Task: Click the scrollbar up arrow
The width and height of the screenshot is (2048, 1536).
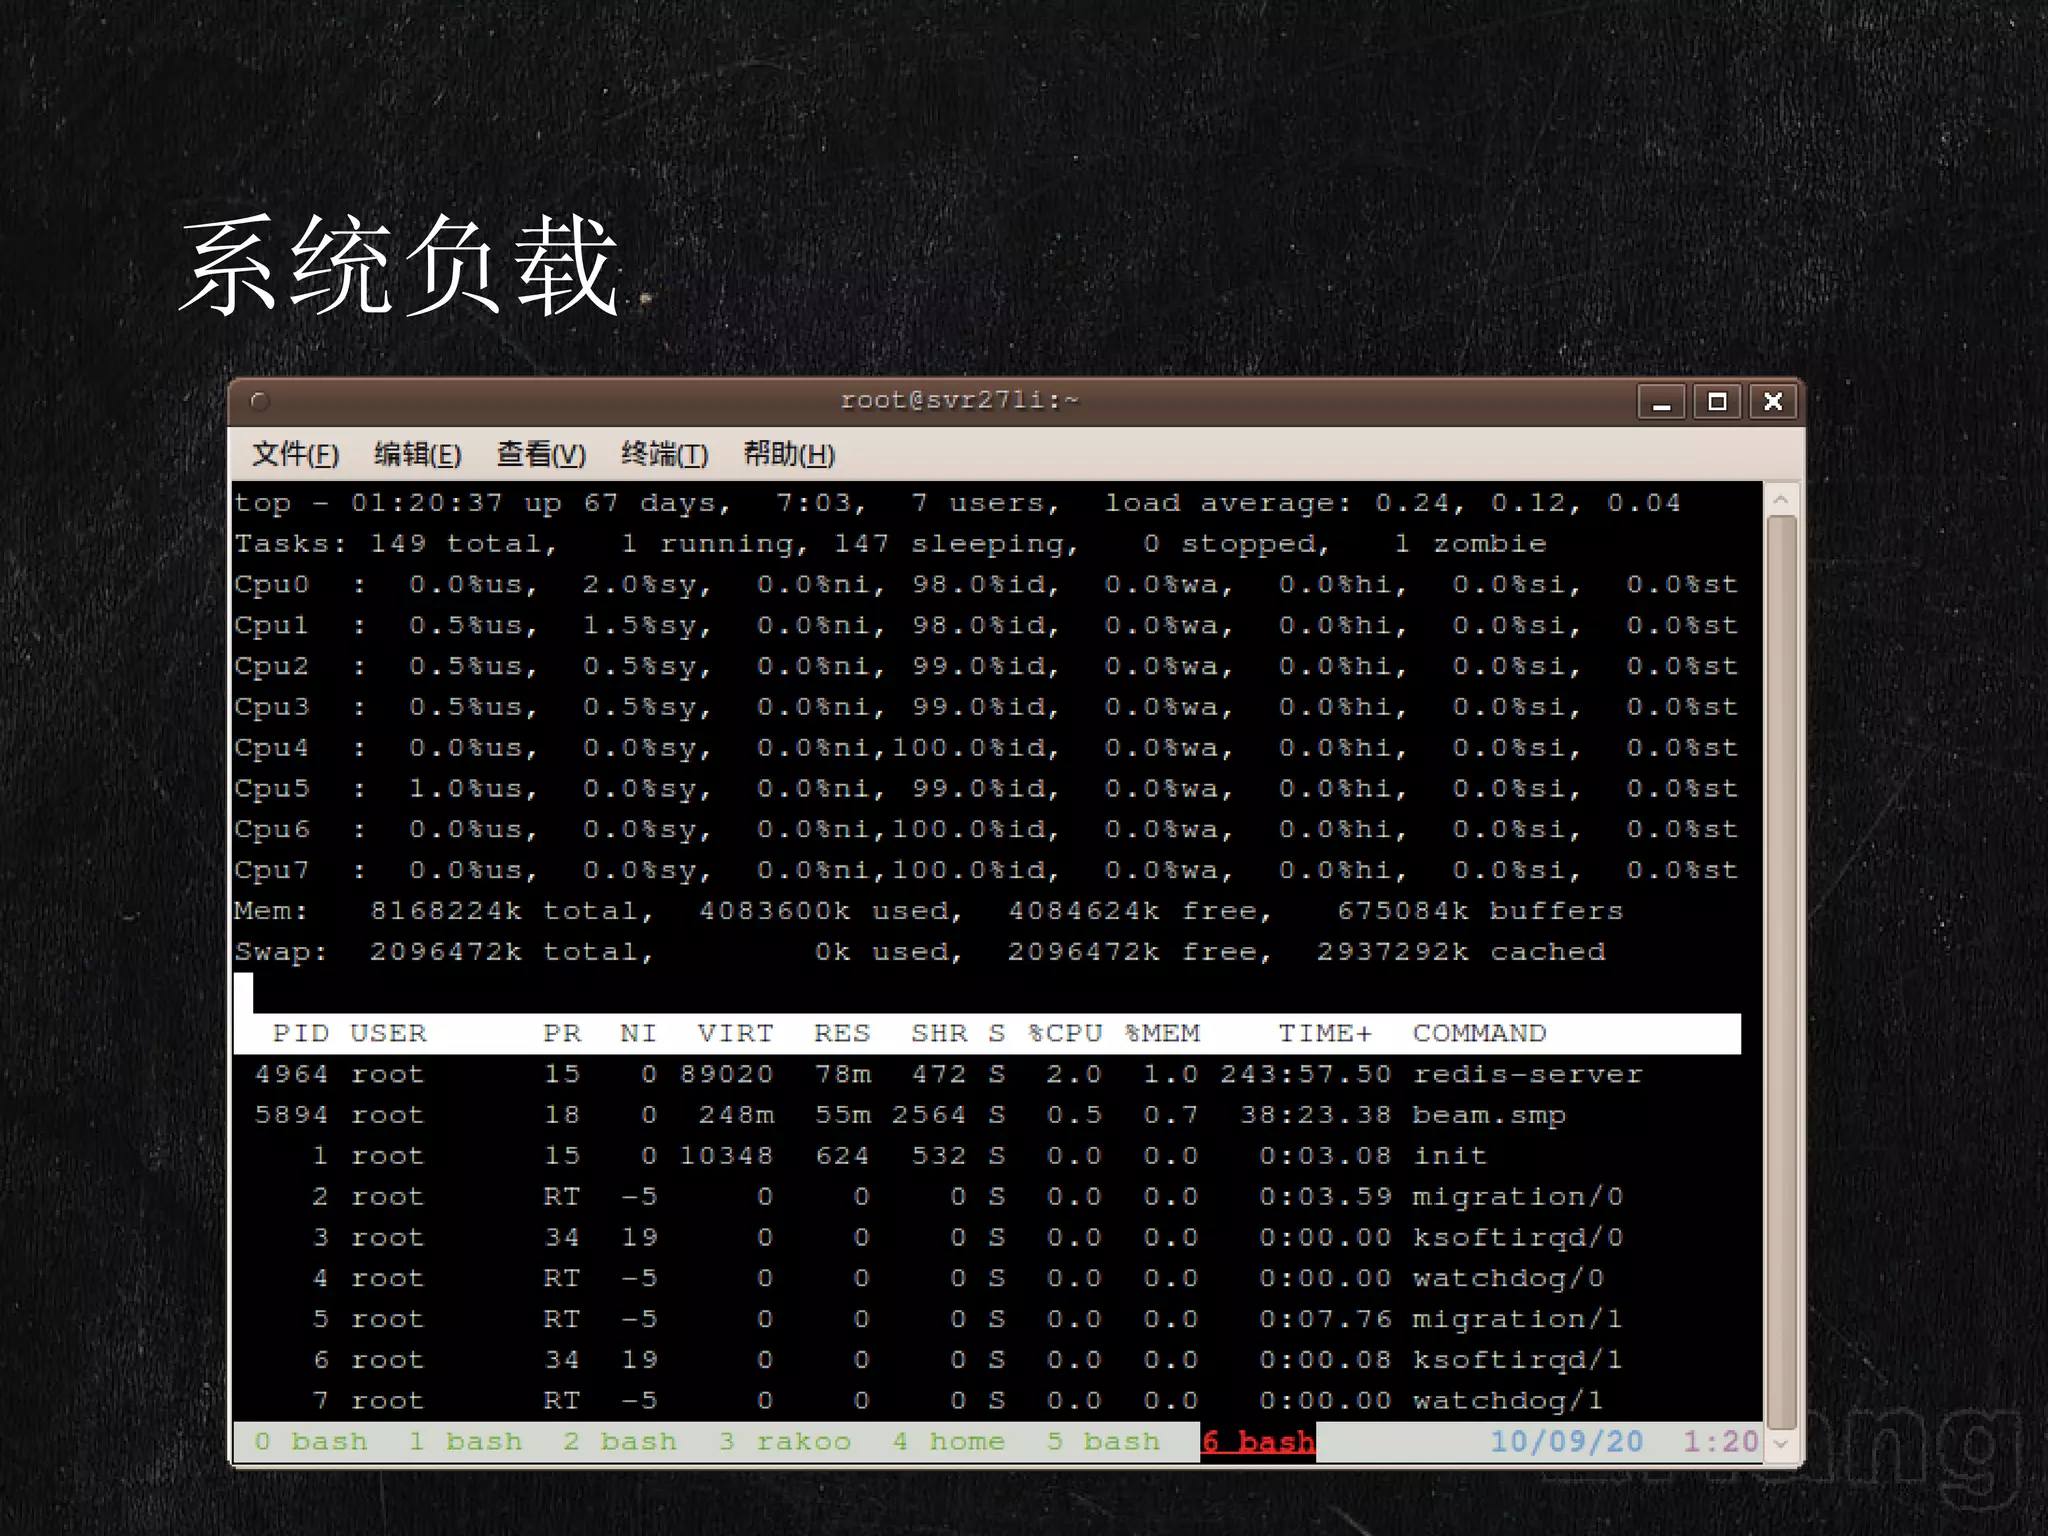Action: click(x=1781, y=499)
